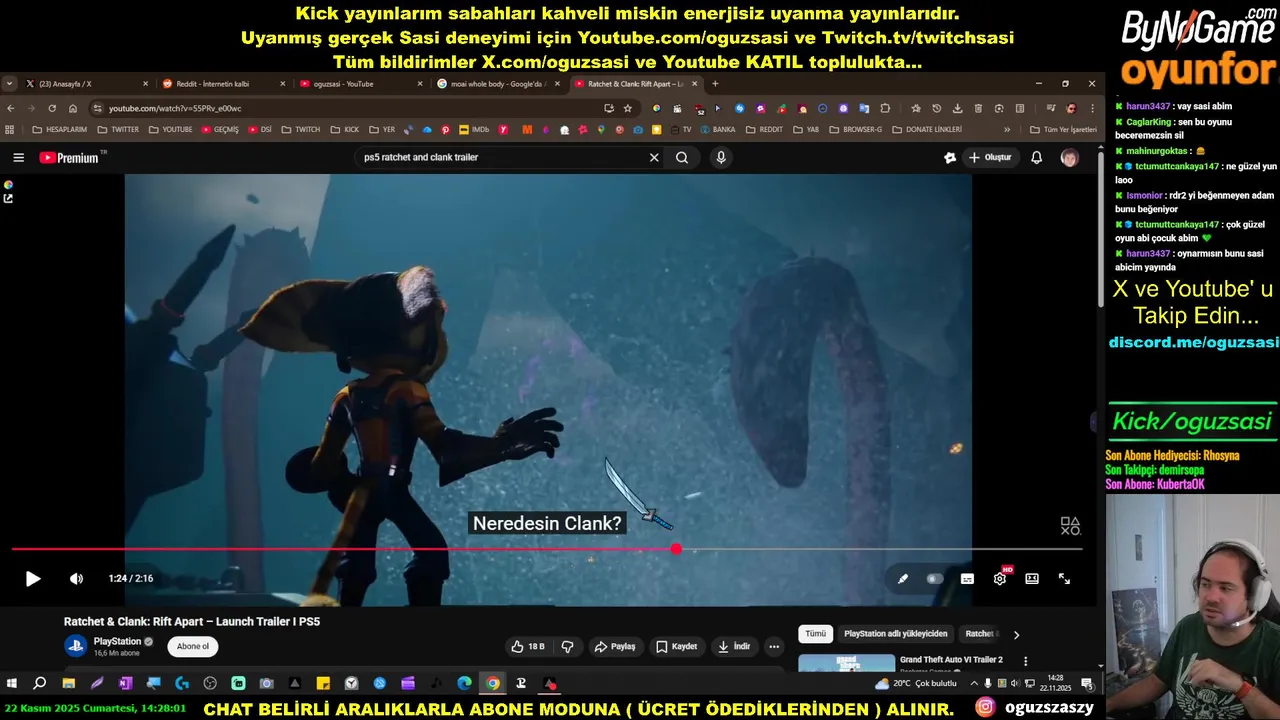Open Tüm Yer İşaretleri folder
The width and height of the screenshot is (1280, 720).
point(1063,130)
